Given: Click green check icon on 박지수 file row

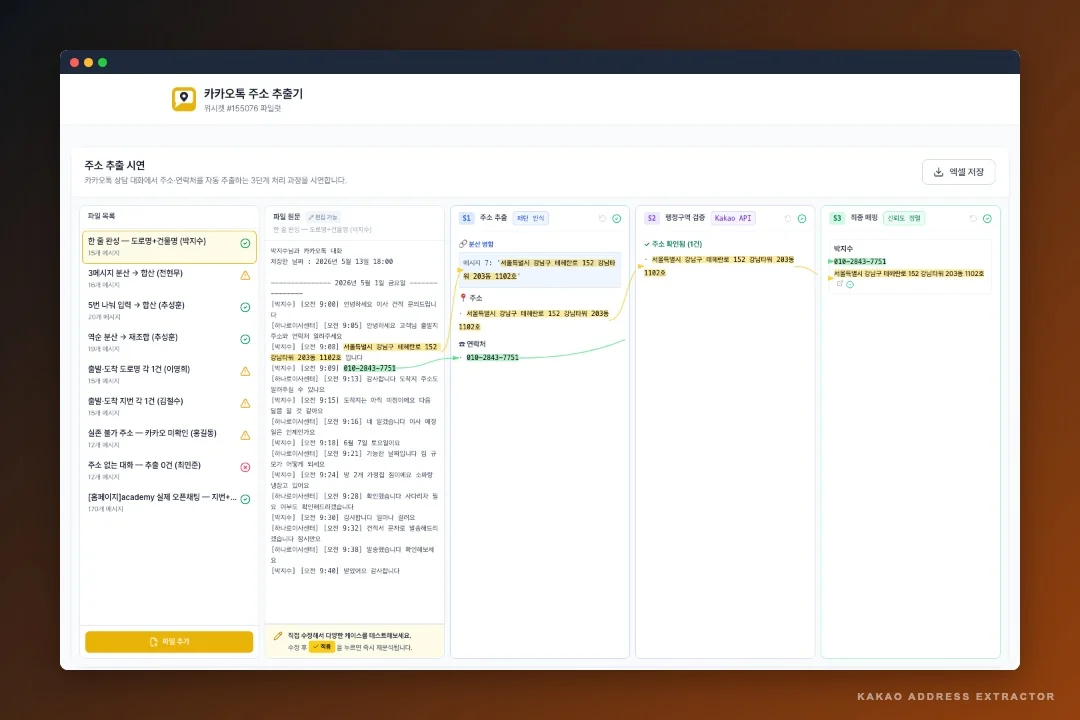Looking at the screenshot, I should [245, 243].
